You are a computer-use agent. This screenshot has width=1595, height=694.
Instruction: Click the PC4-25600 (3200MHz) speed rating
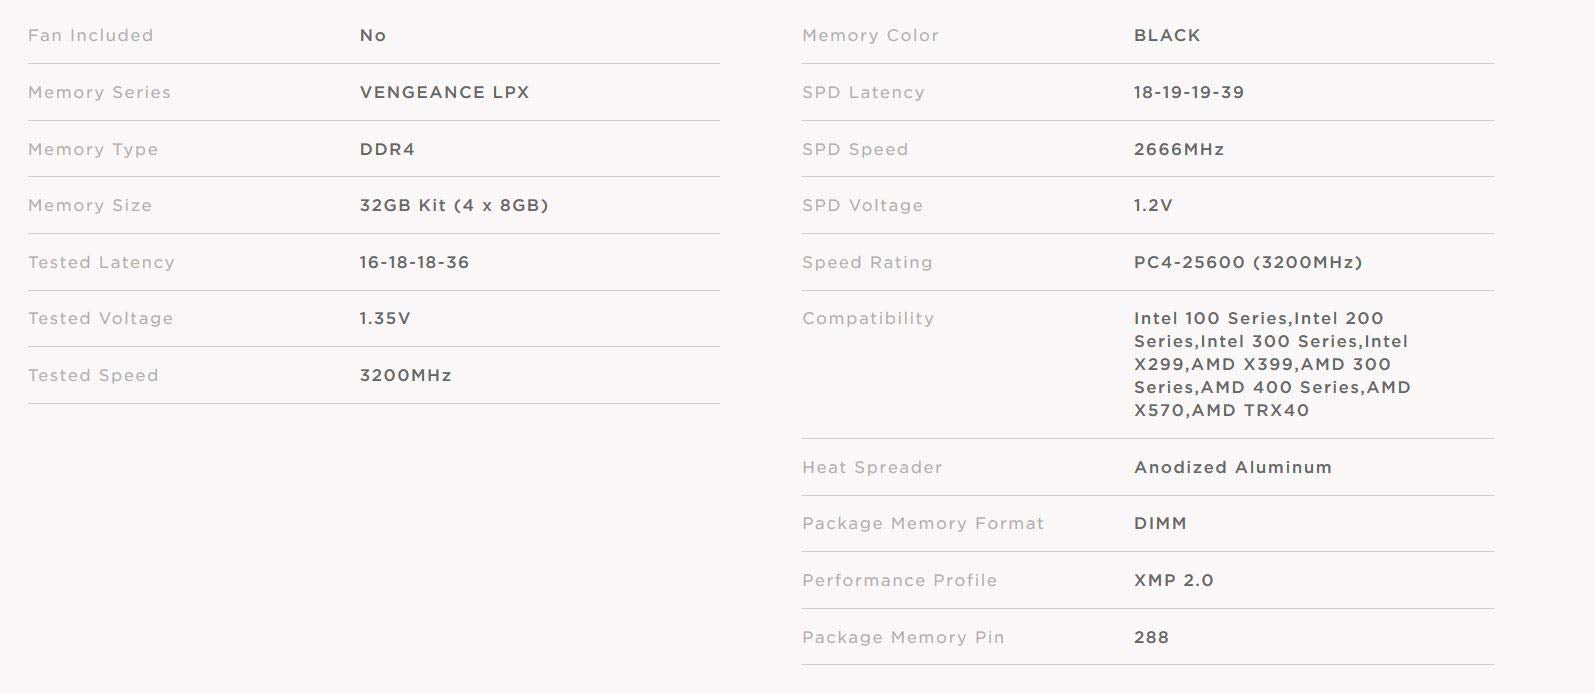[1248, 262]
